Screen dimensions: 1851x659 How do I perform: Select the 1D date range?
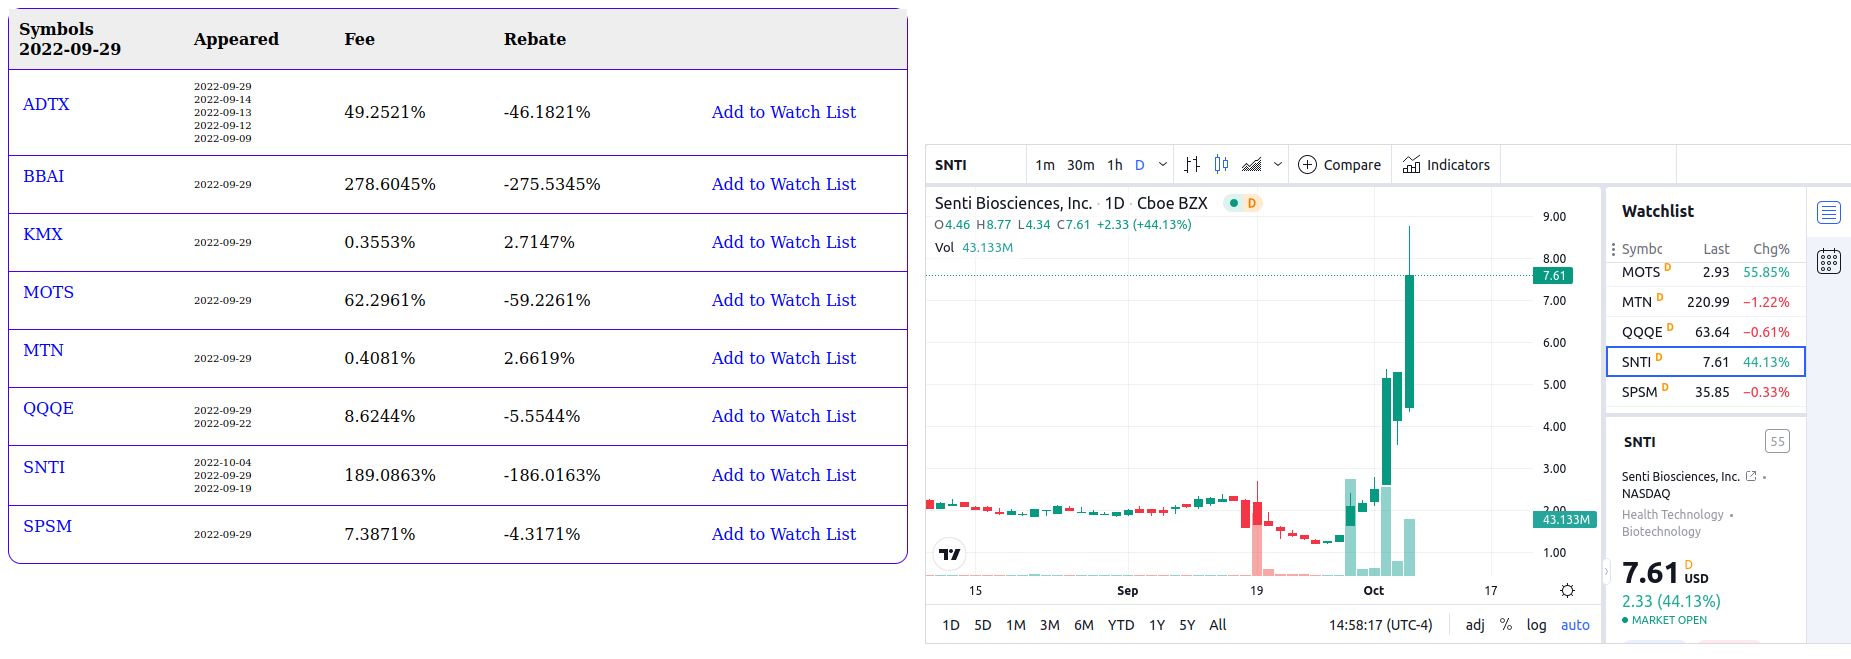pyautogui.click(x=951, y=625)
